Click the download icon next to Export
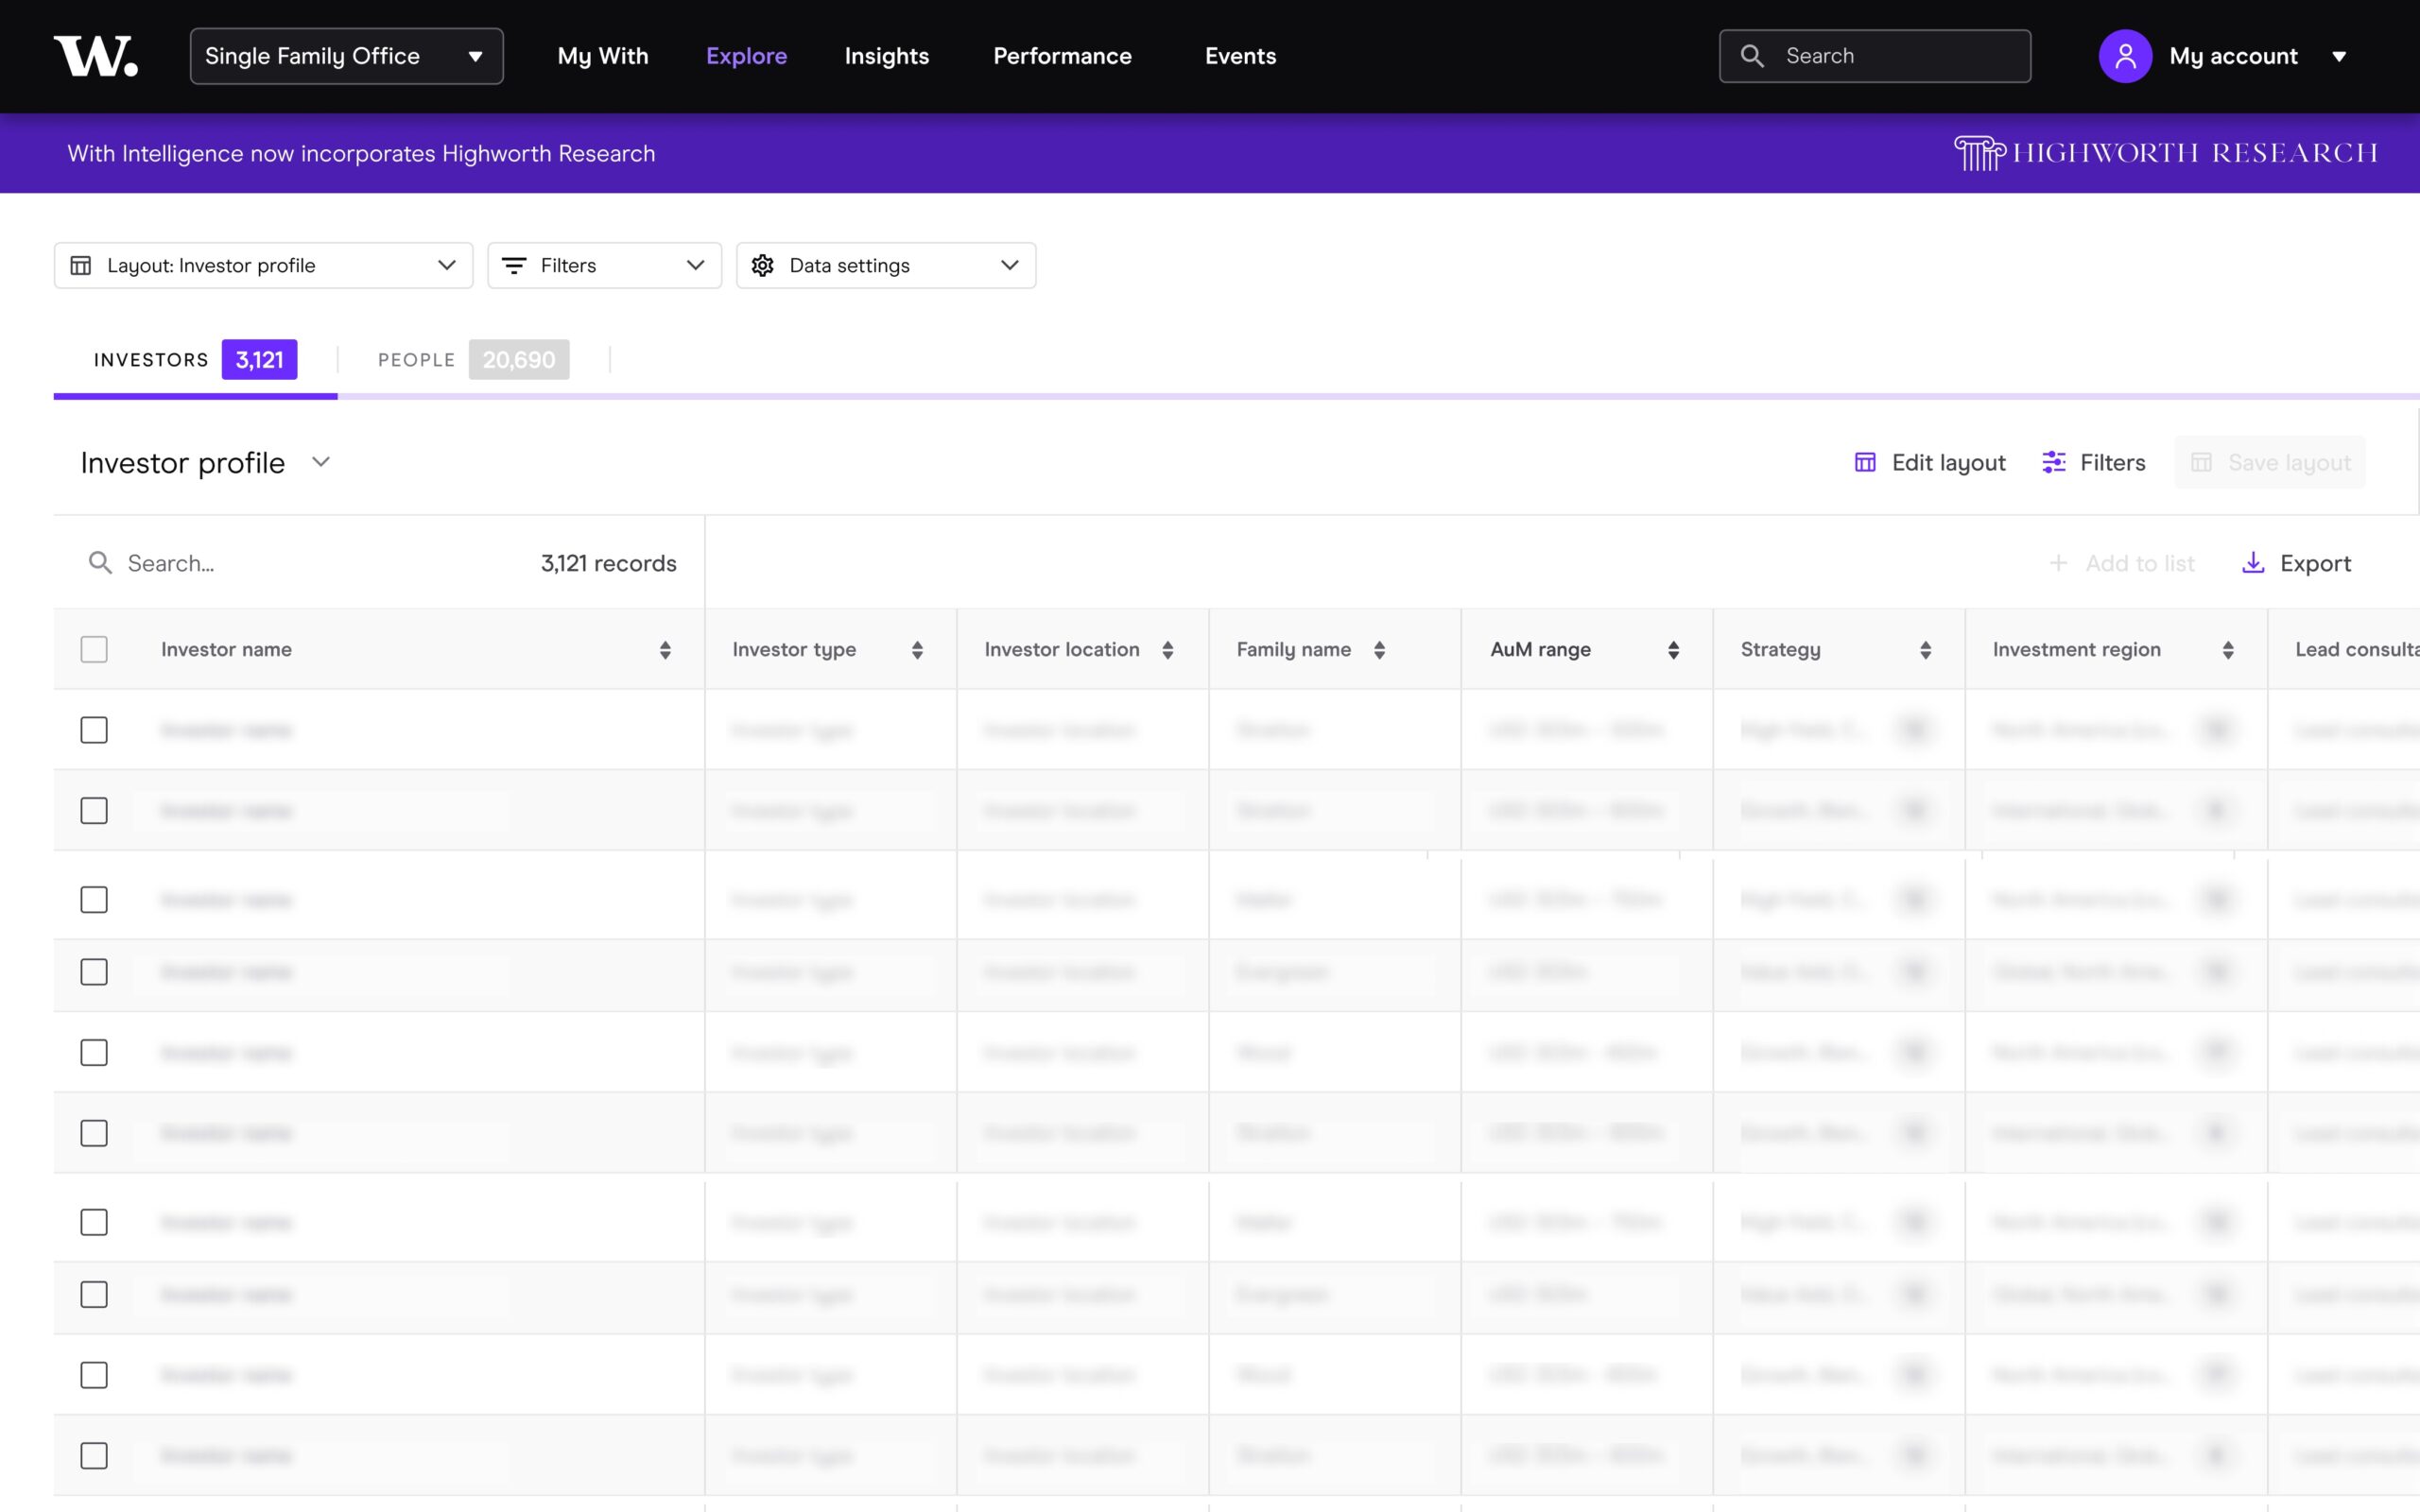This screenshot has height=1512, width=2420. [2253, 563]
